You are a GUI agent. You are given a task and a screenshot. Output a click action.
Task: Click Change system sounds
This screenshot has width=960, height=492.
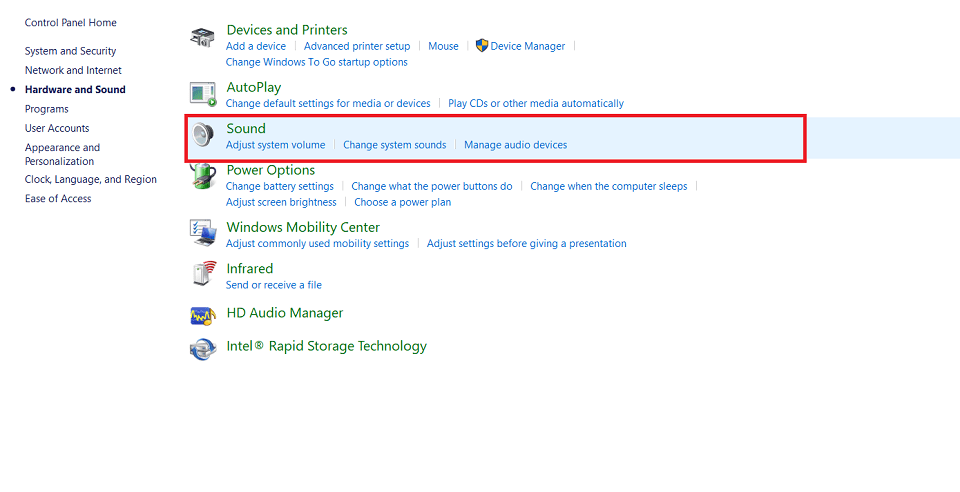tap(394, 145)
